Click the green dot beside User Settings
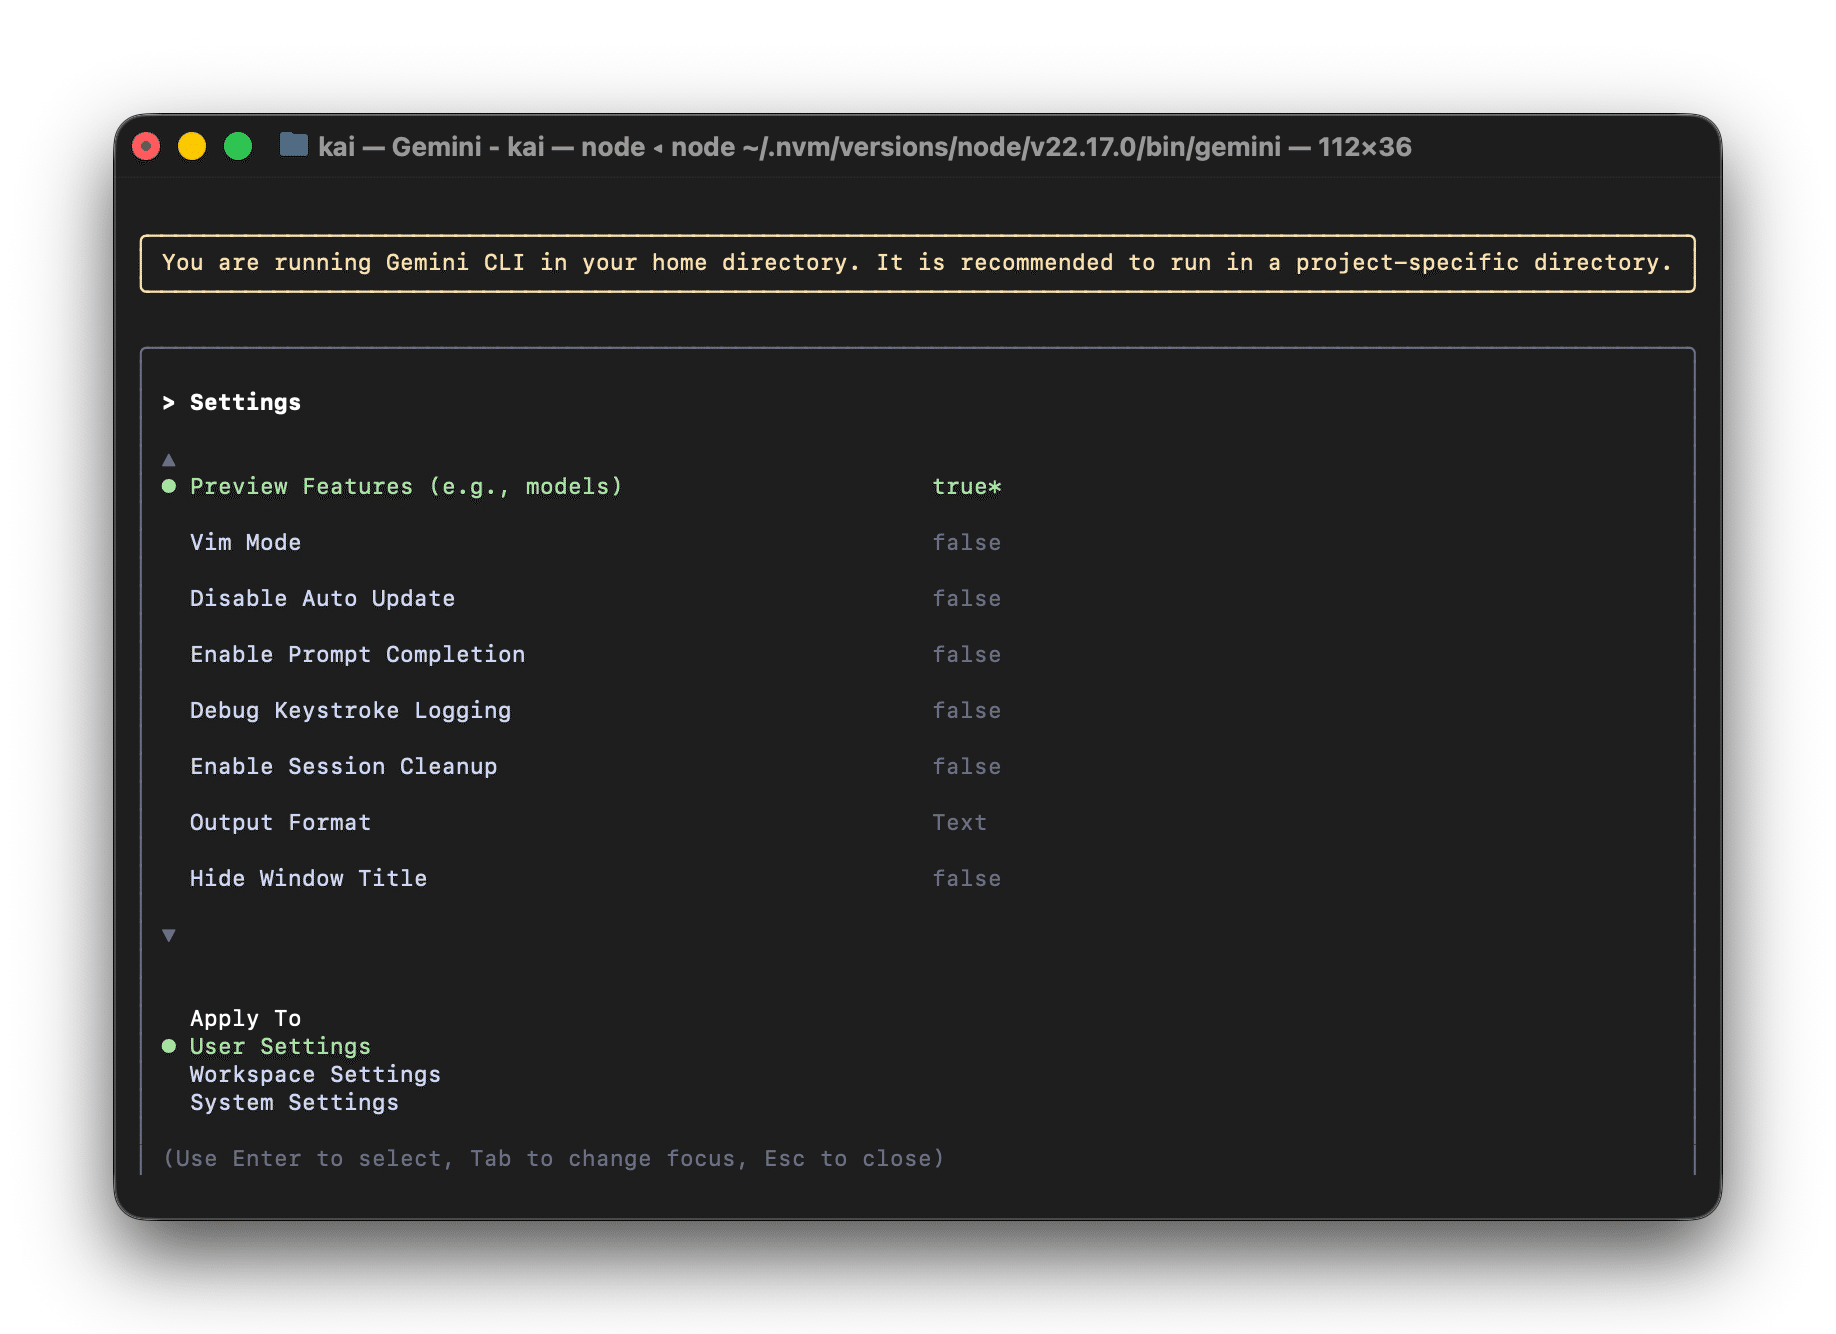1836x1334 pixels. 169,1047
